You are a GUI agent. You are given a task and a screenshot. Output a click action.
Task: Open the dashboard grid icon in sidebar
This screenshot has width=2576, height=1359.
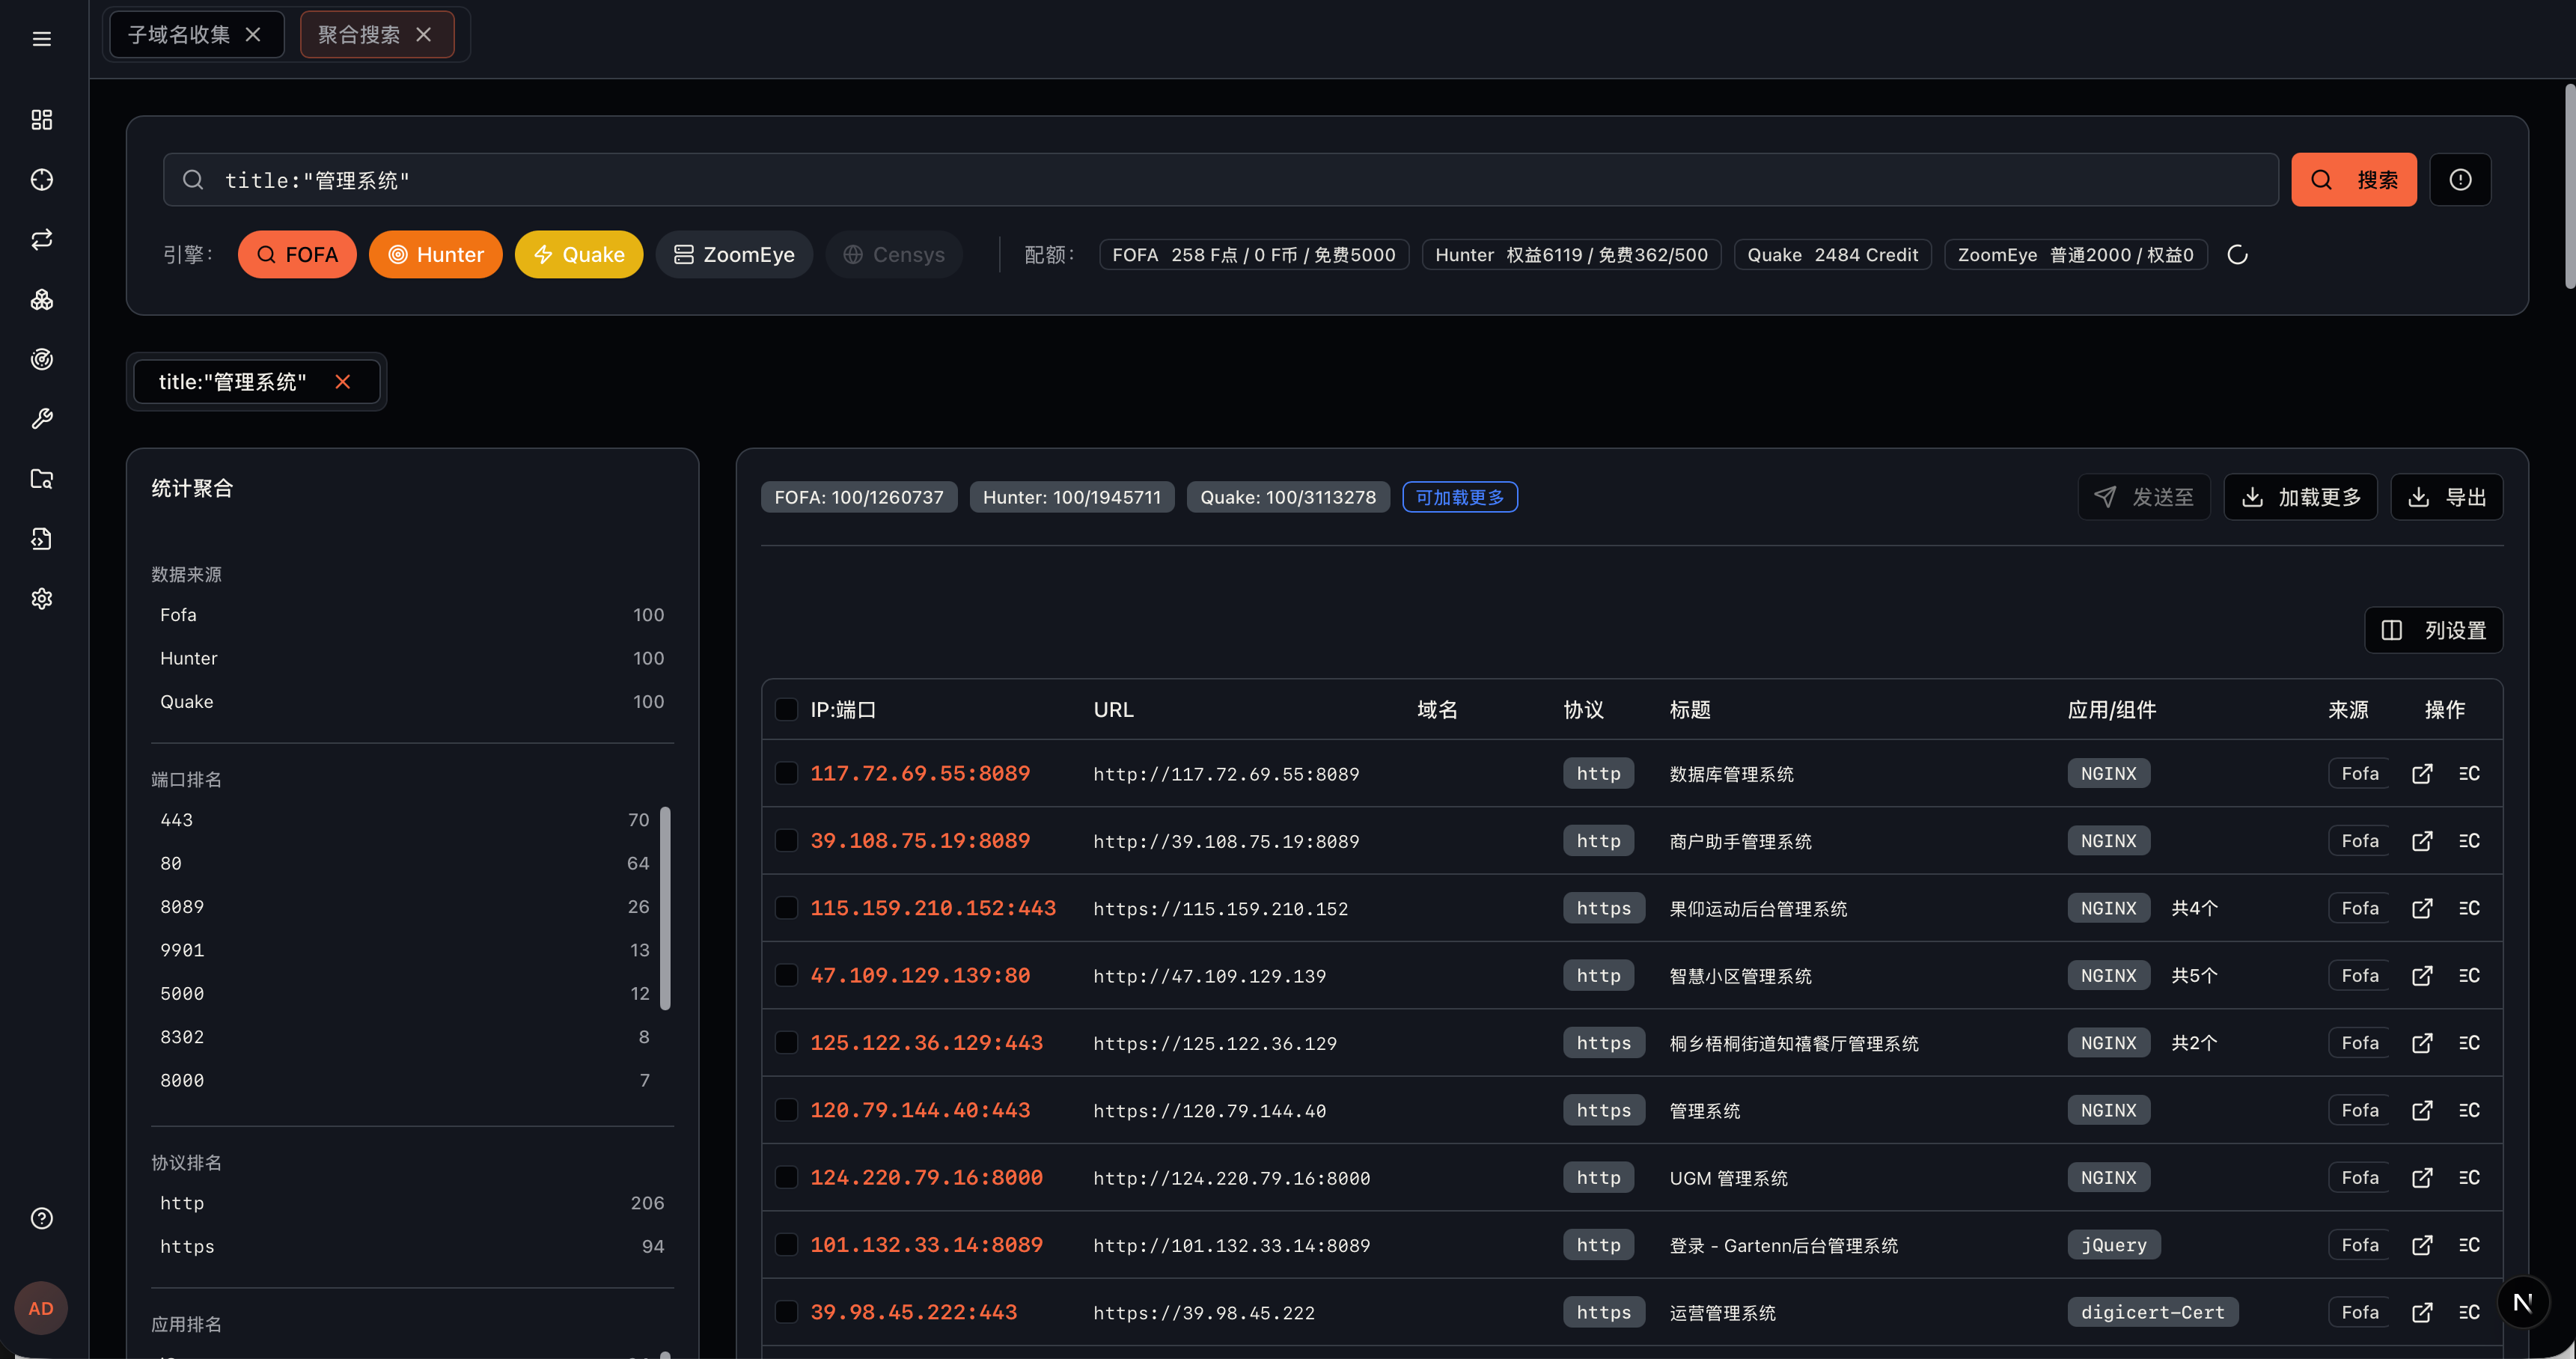tap(41, 120)
